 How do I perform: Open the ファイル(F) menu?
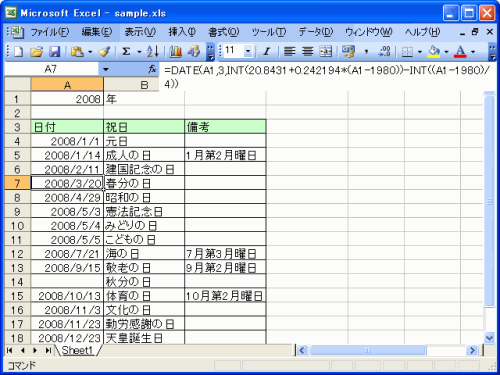point(50,32)
